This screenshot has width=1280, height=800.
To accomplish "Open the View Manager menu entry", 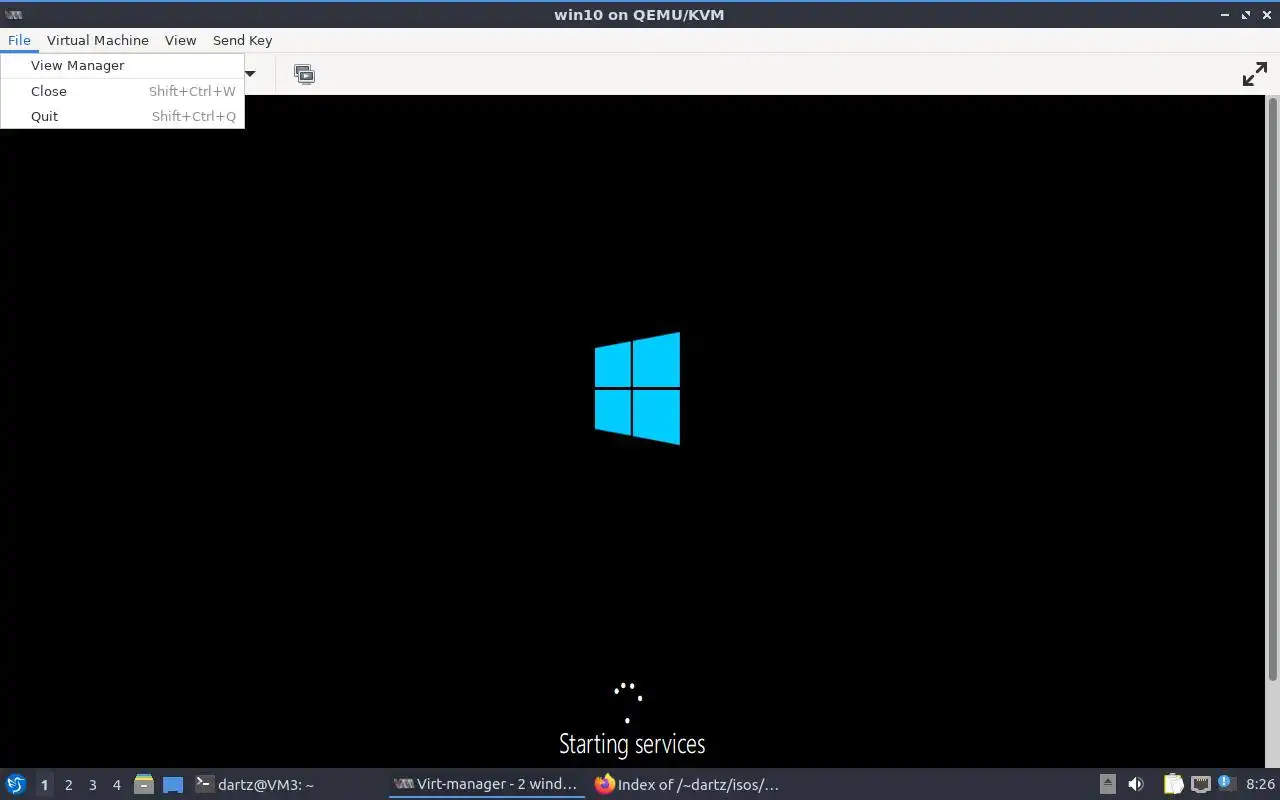I will (x=122, y=65).
